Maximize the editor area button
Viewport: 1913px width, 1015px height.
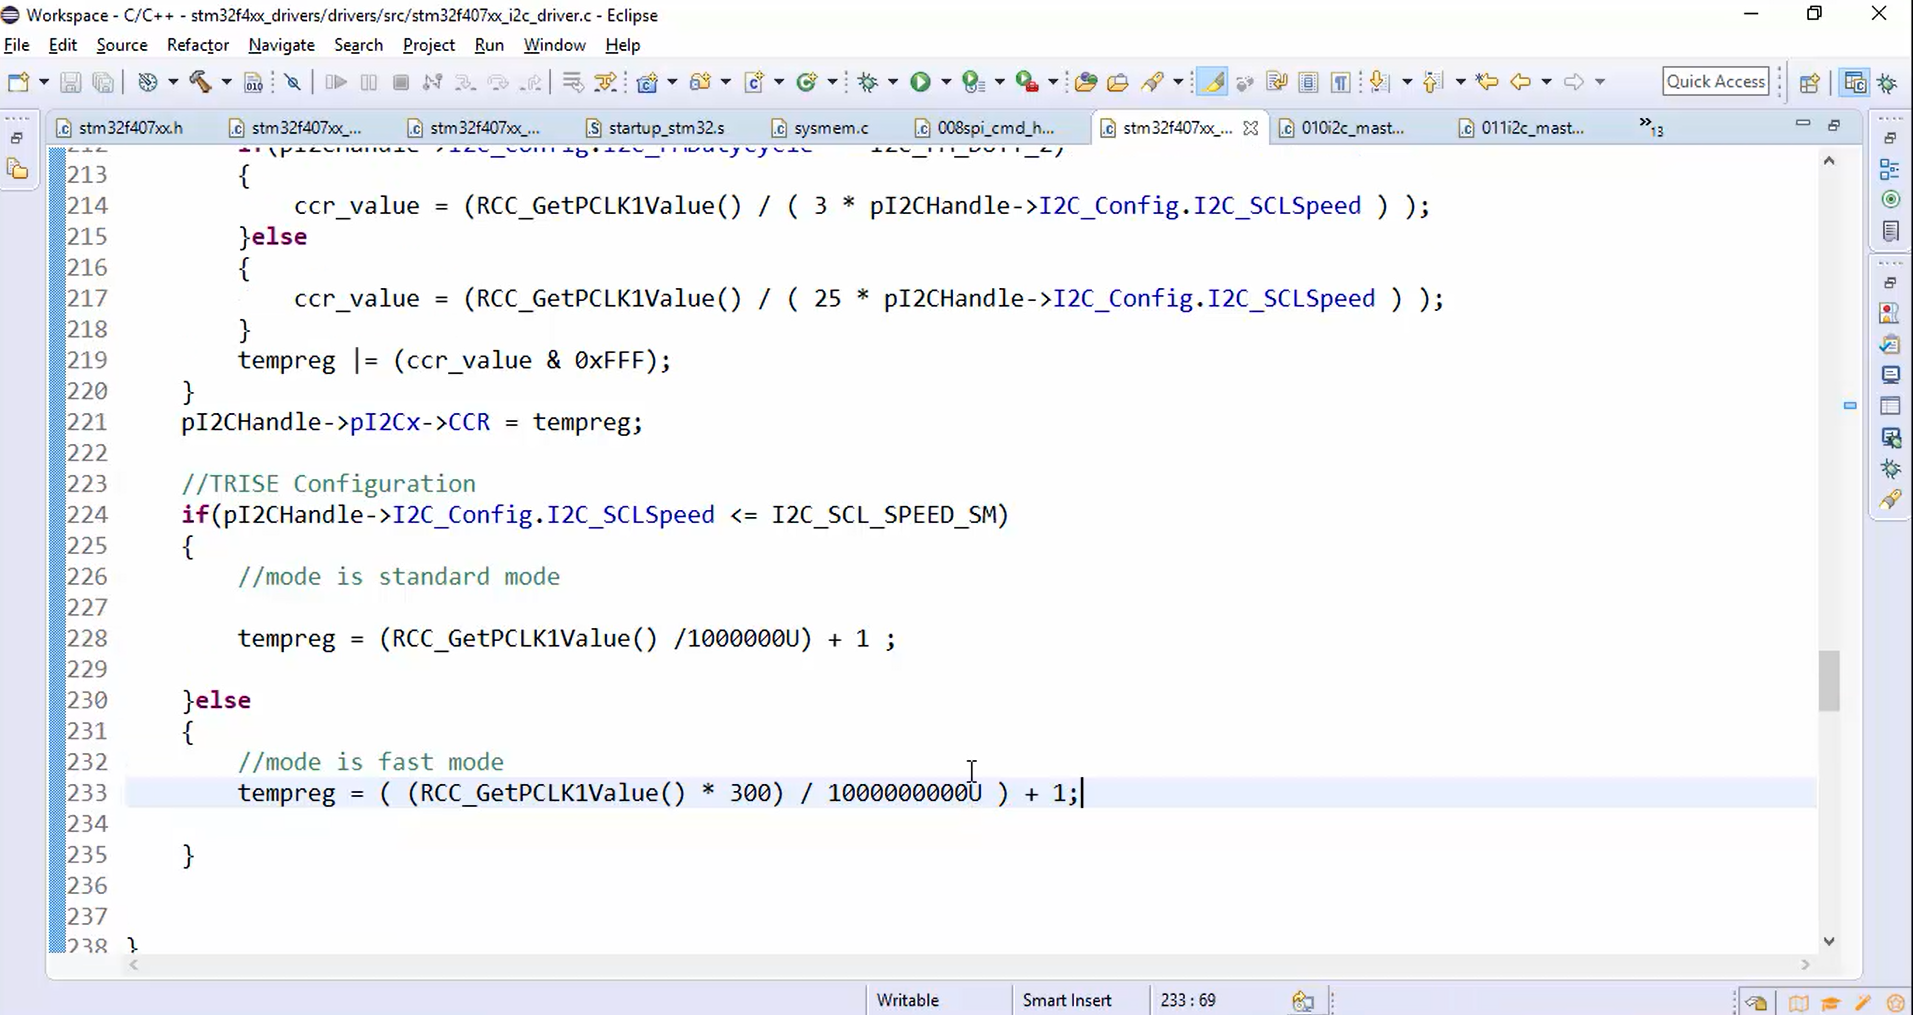point(1834,125)
